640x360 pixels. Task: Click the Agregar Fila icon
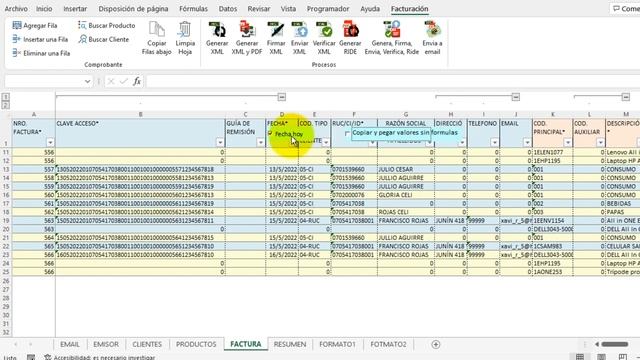17,25
